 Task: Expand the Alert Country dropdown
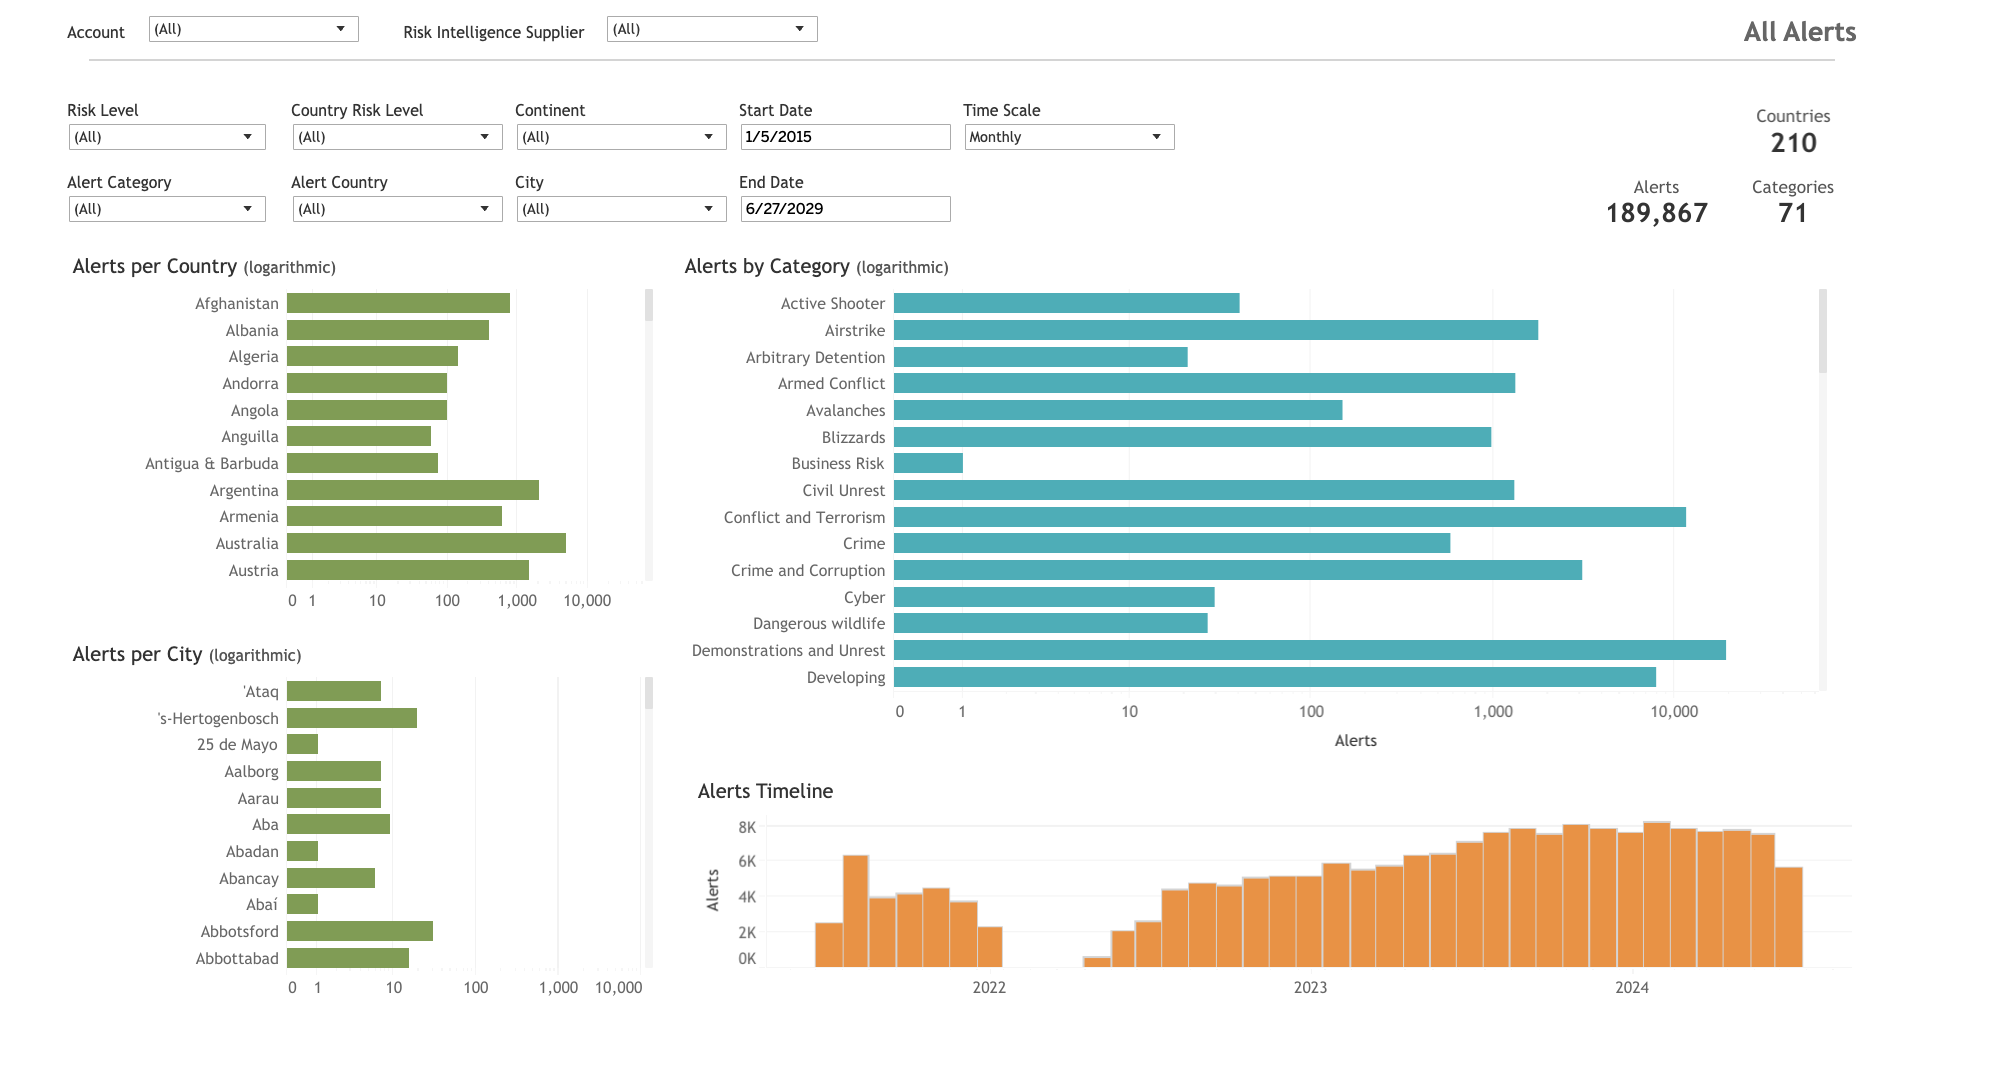pos(396,209)
